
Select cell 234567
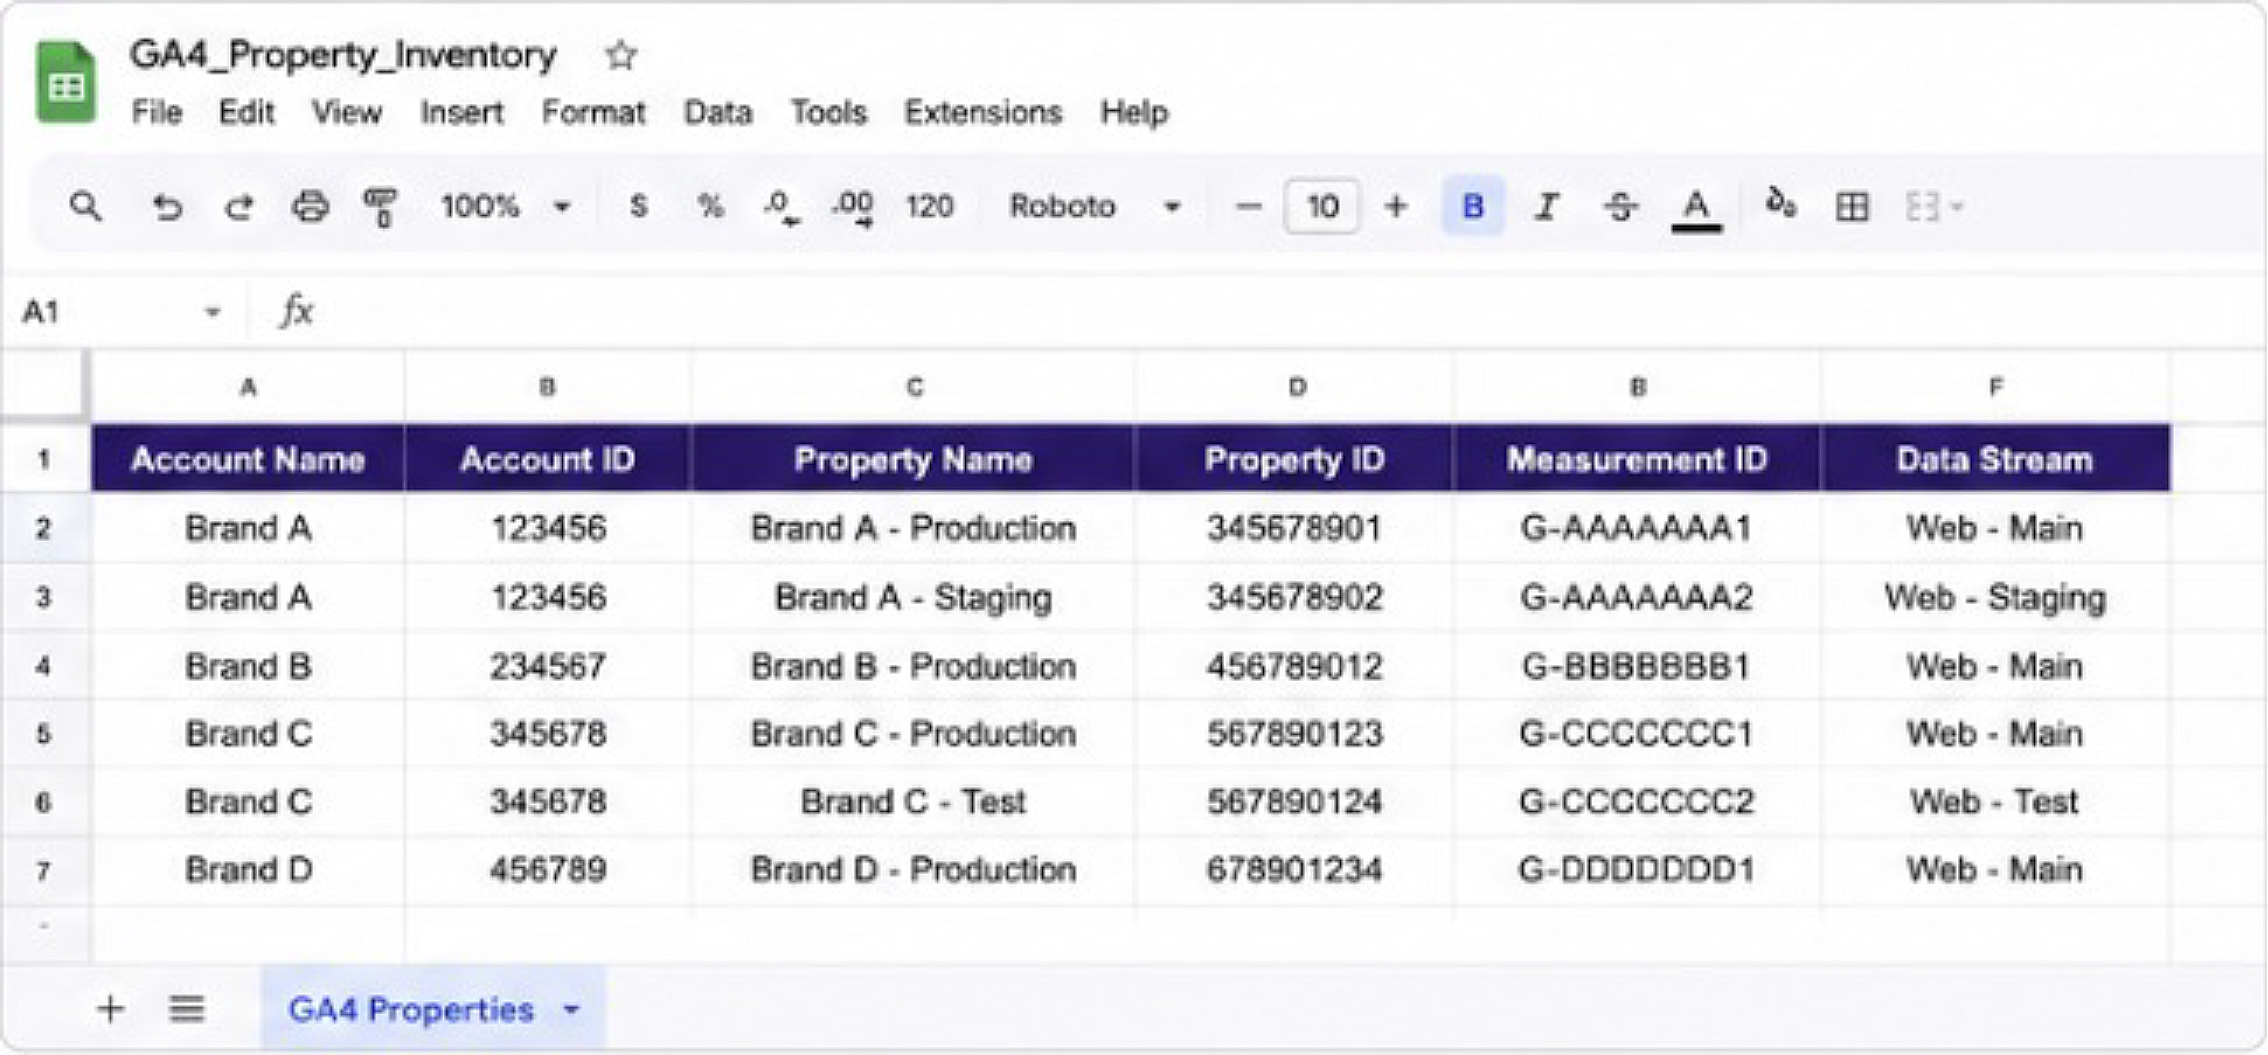click(x=548, y=666)
